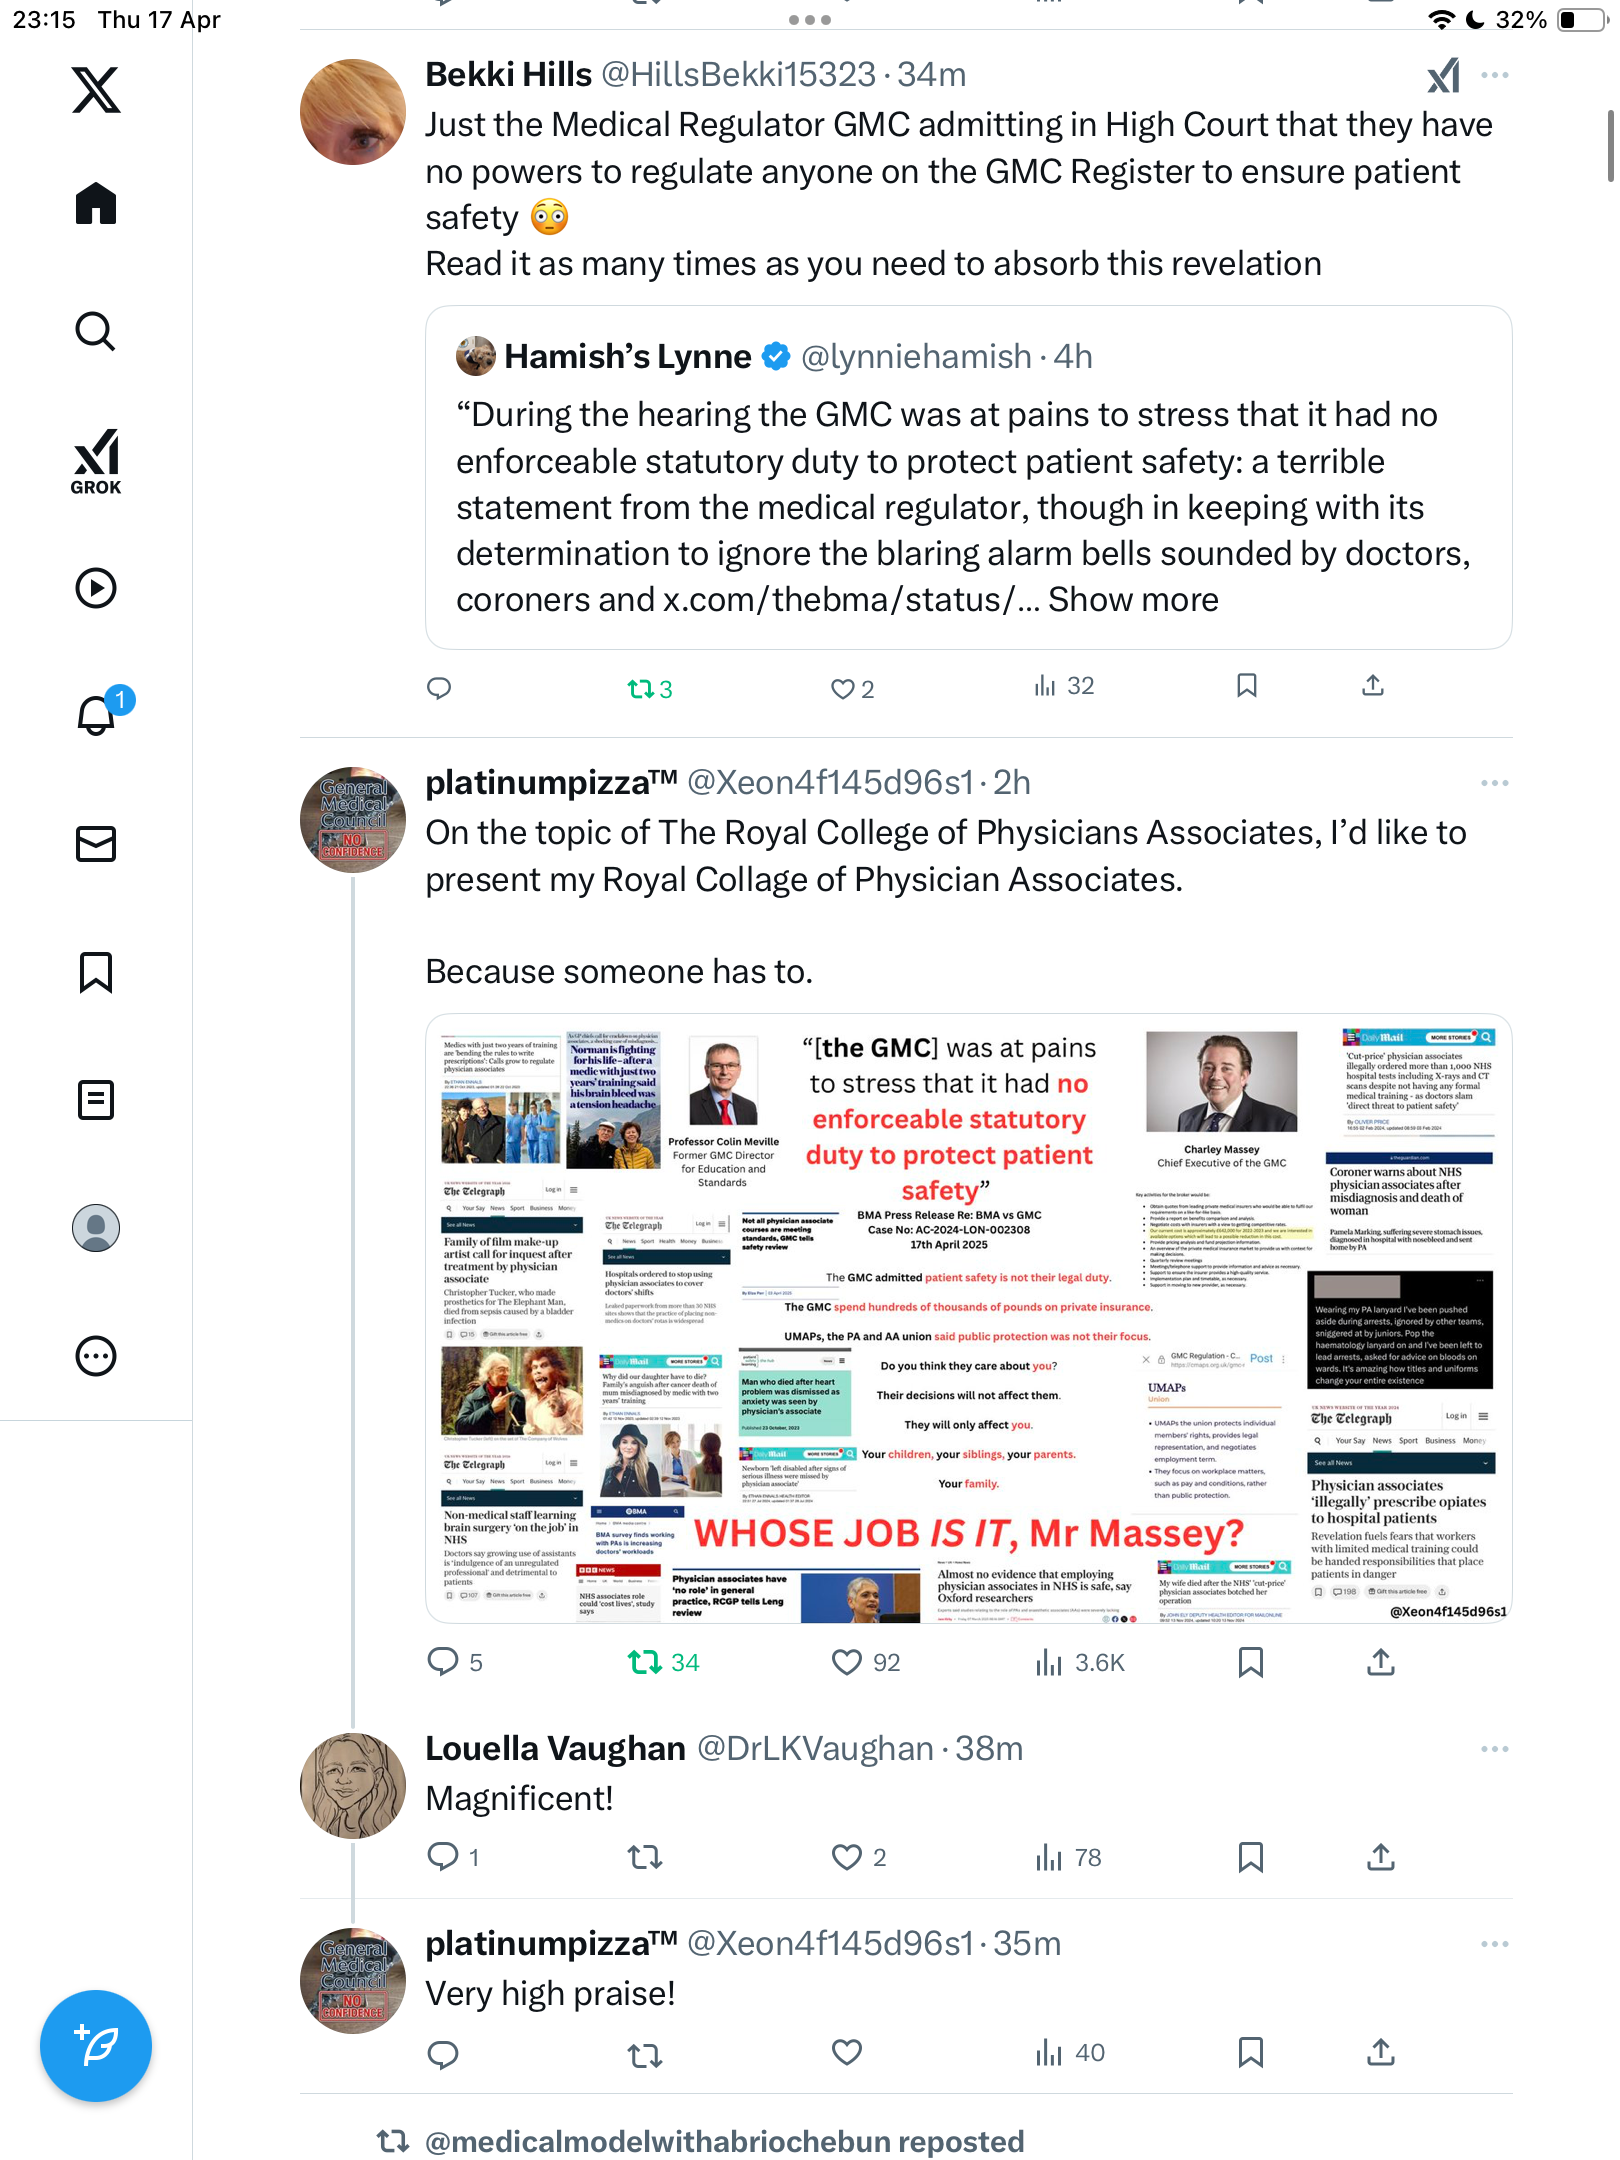Click Grok explain icon on Bekki's post
Image resolution: width=1620 pixels, height=2160 pixels.
point(1444,75)
